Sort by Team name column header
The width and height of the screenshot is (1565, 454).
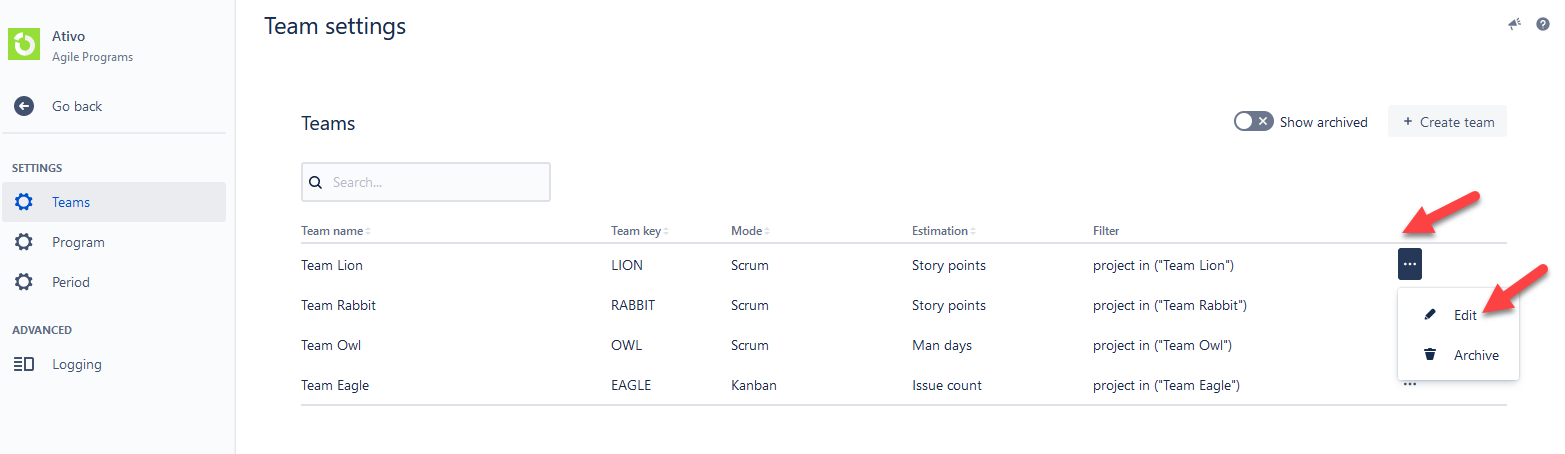(x=335, y=231)
